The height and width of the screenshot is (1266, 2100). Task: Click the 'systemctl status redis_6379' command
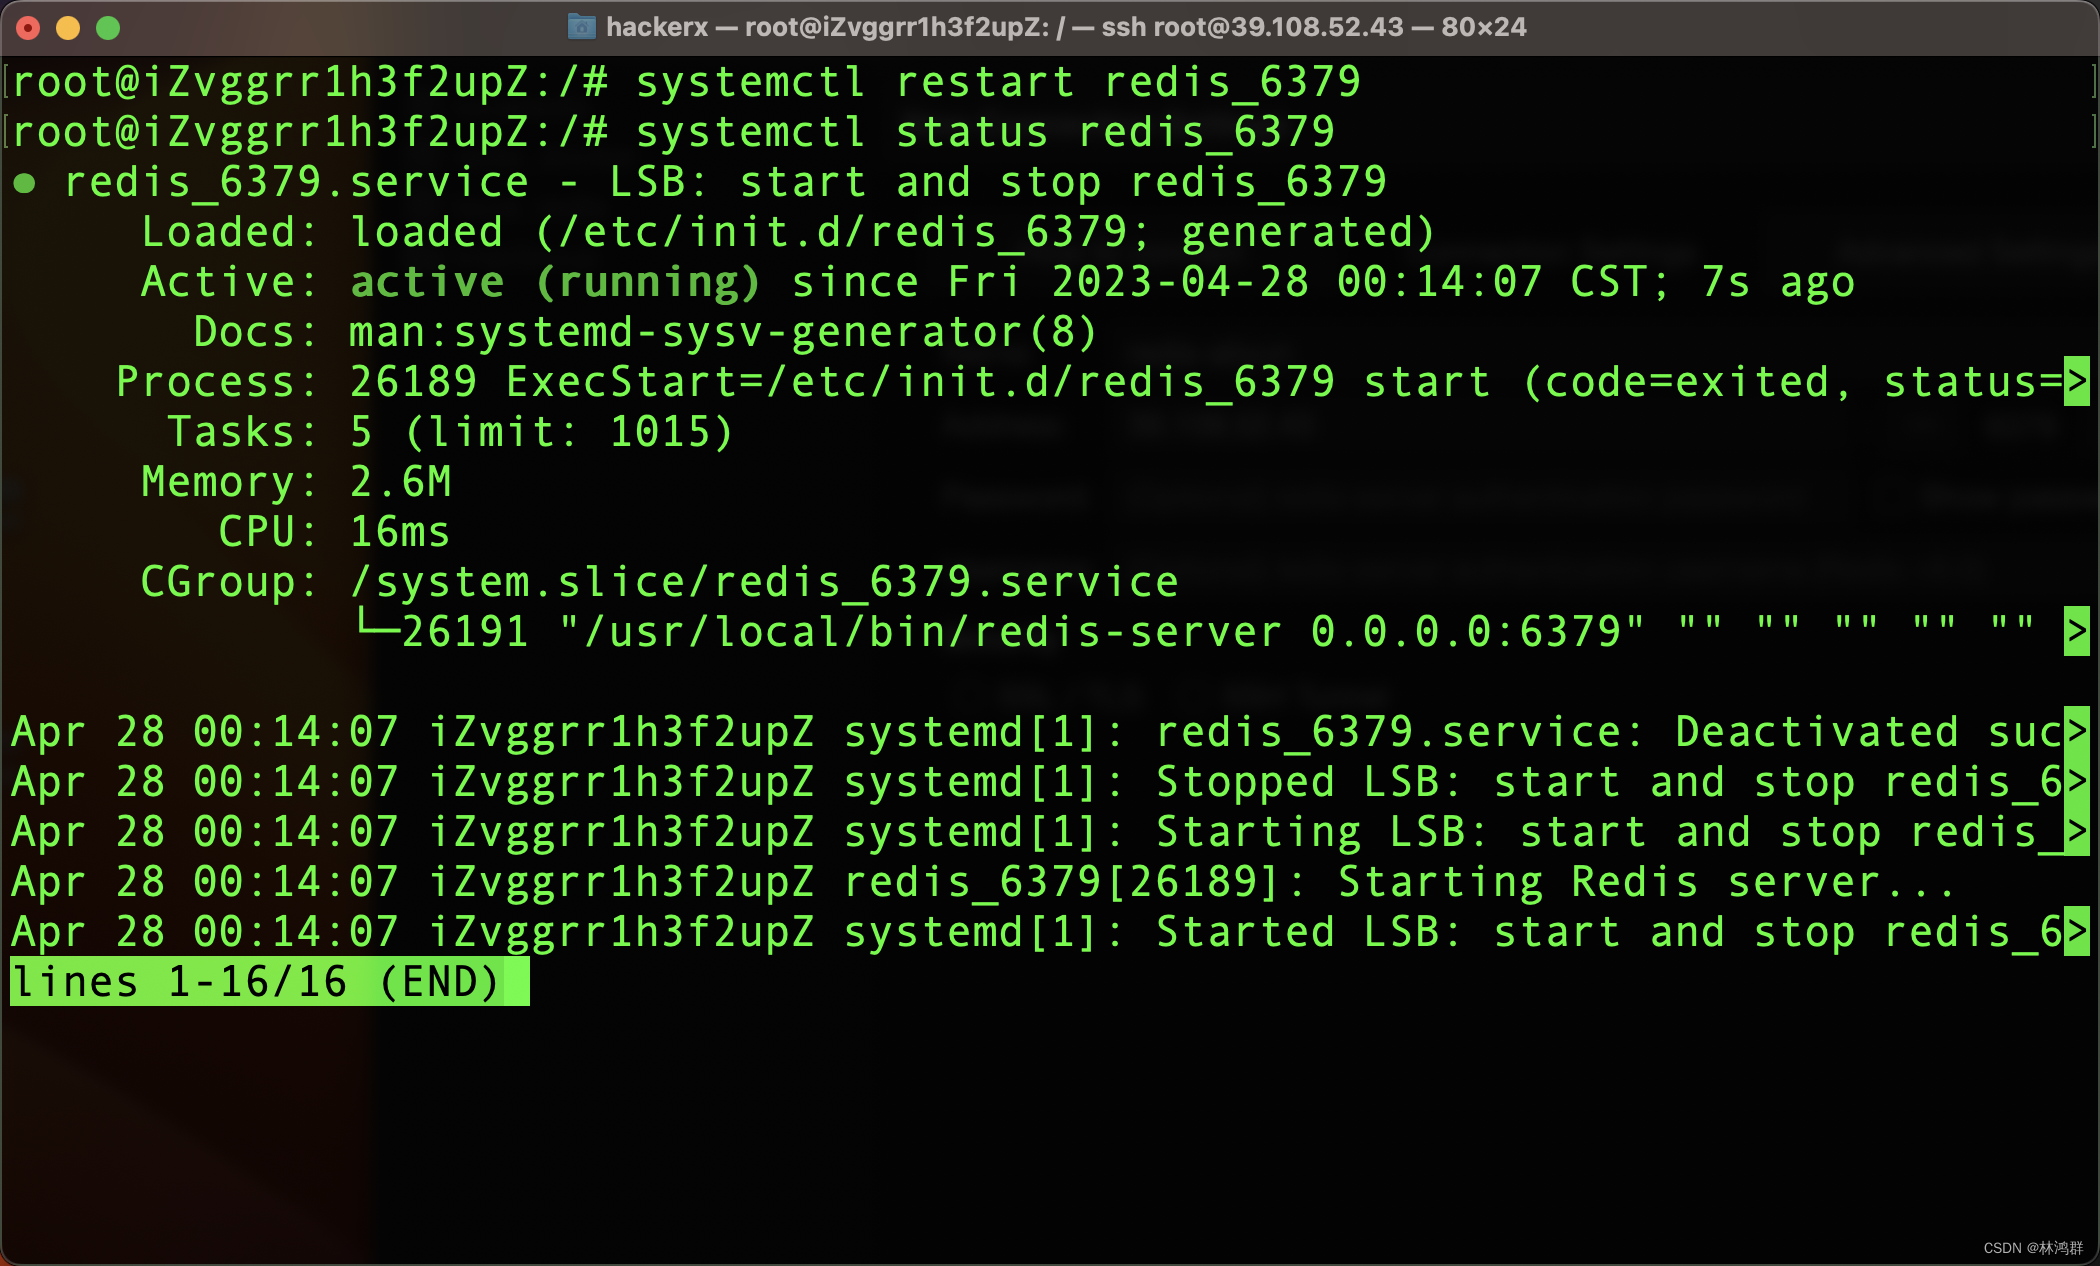point(984,132)
